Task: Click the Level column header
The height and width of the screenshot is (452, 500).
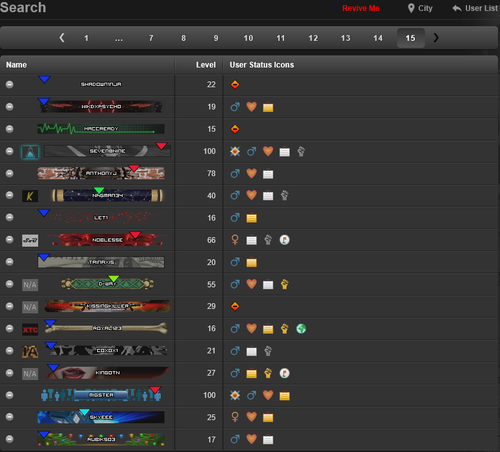Action: [x=206, y=65]
